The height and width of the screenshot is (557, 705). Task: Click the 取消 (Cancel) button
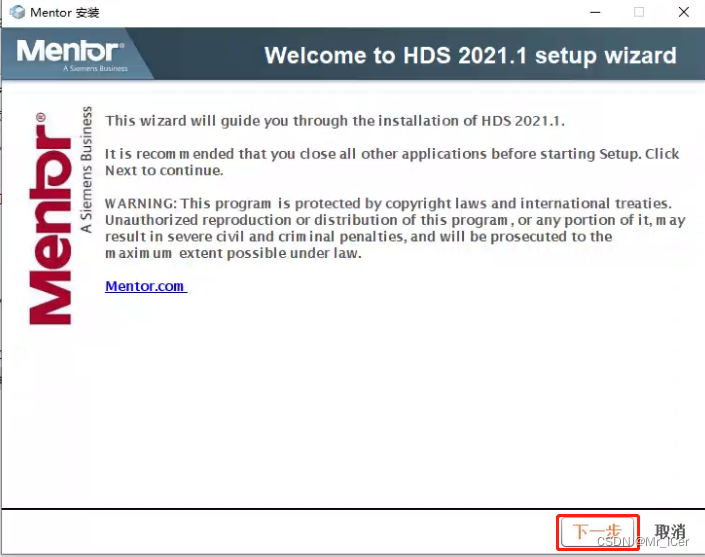[669, 532]
